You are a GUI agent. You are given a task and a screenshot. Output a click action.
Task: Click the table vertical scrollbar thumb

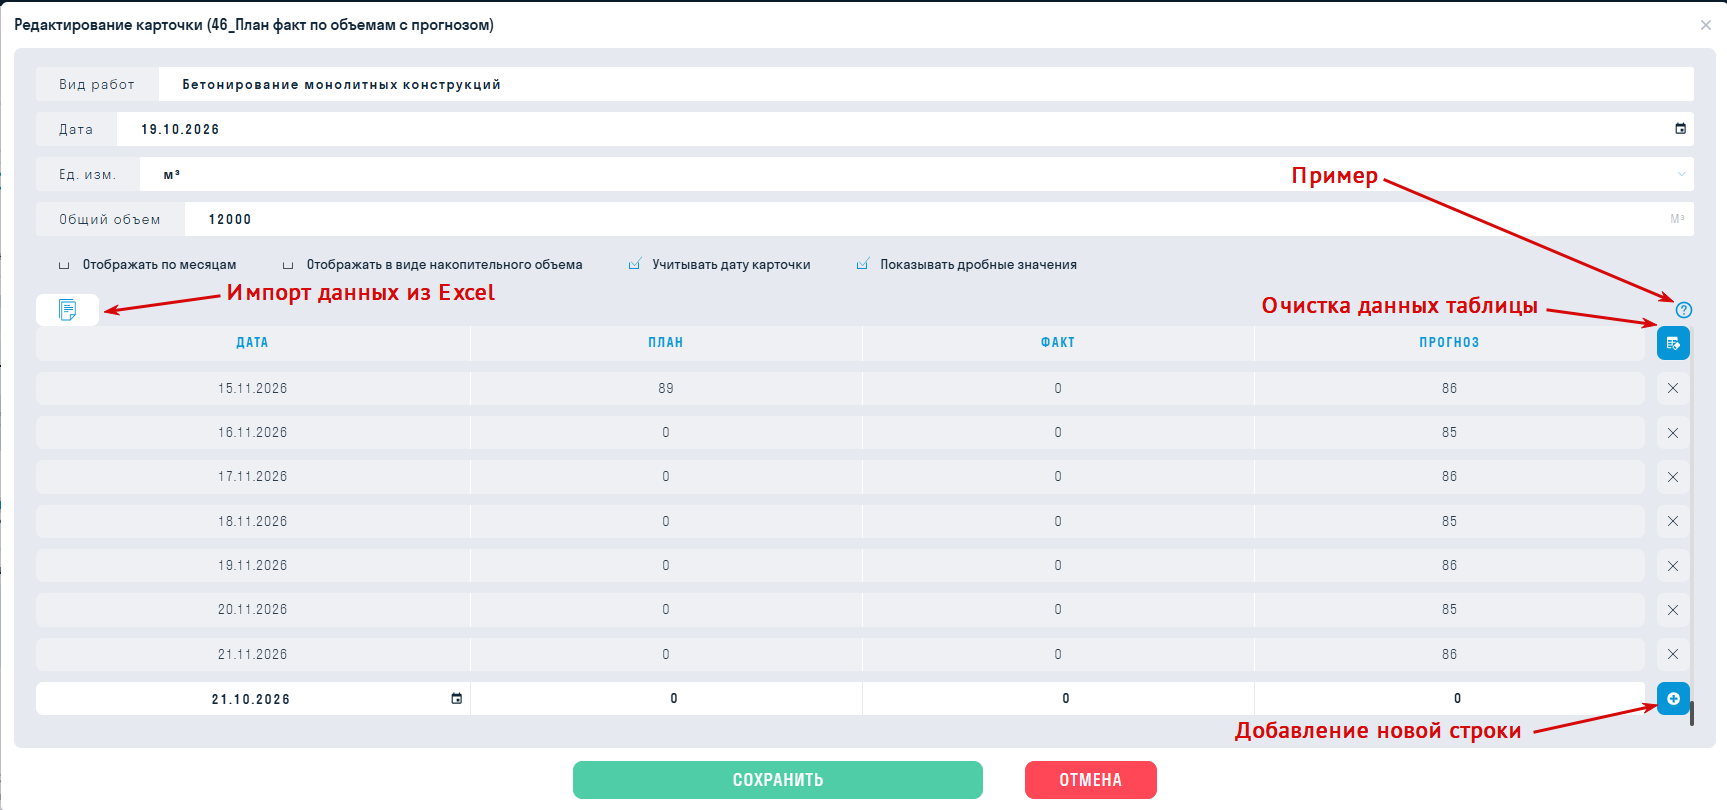click(x=1692, y=713)
